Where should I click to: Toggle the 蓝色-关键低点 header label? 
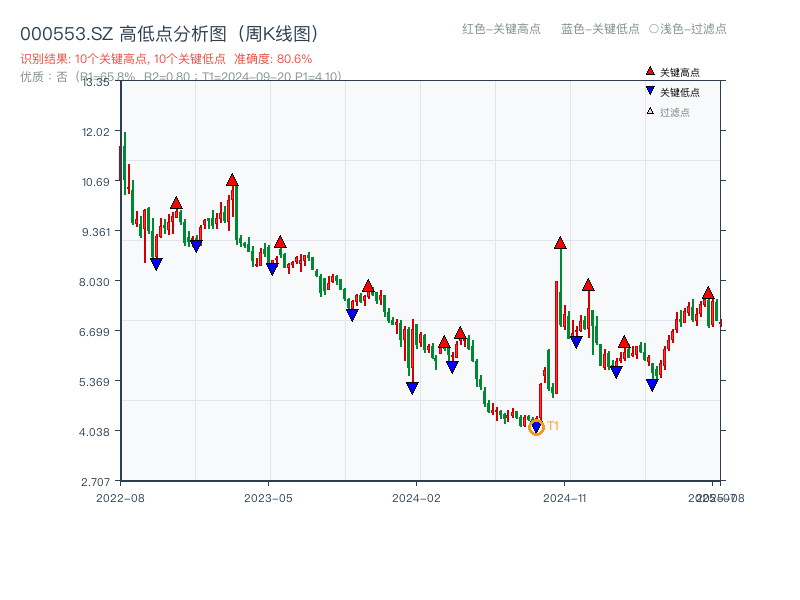click(600, 29)
